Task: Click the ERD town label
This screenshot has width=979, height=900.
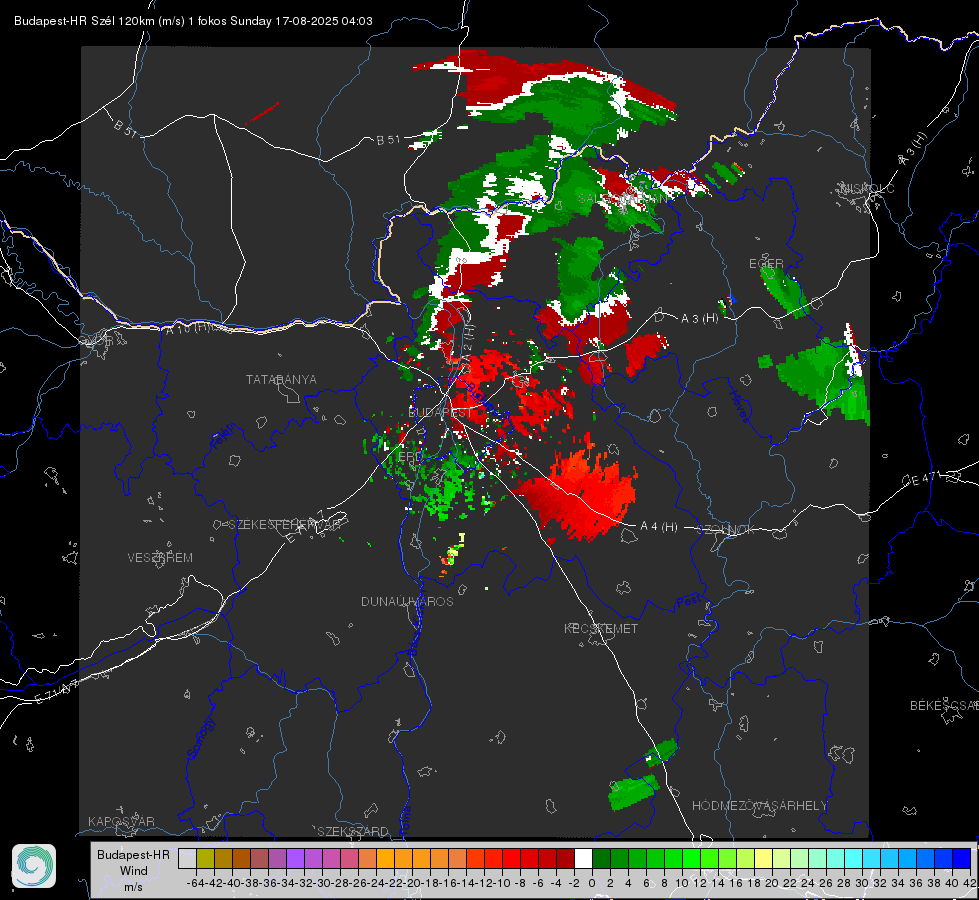Action: click(x=410, y=457)
